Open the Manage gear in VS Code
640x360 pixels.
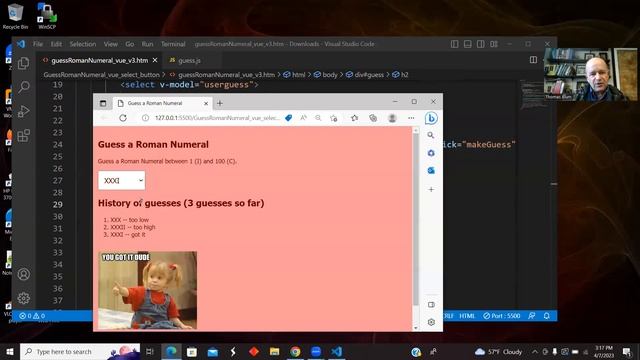pyautogui.click(x=24, y=298)
